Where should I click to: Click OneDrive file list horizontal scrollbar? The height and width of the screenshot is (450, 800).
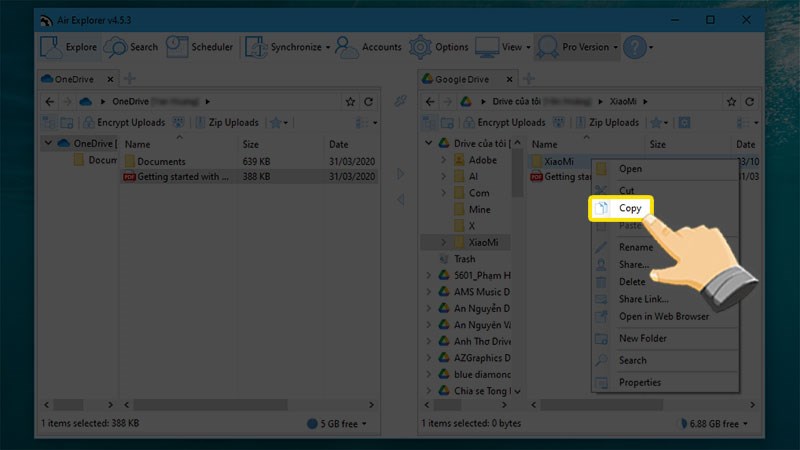[x=210, y=405]
